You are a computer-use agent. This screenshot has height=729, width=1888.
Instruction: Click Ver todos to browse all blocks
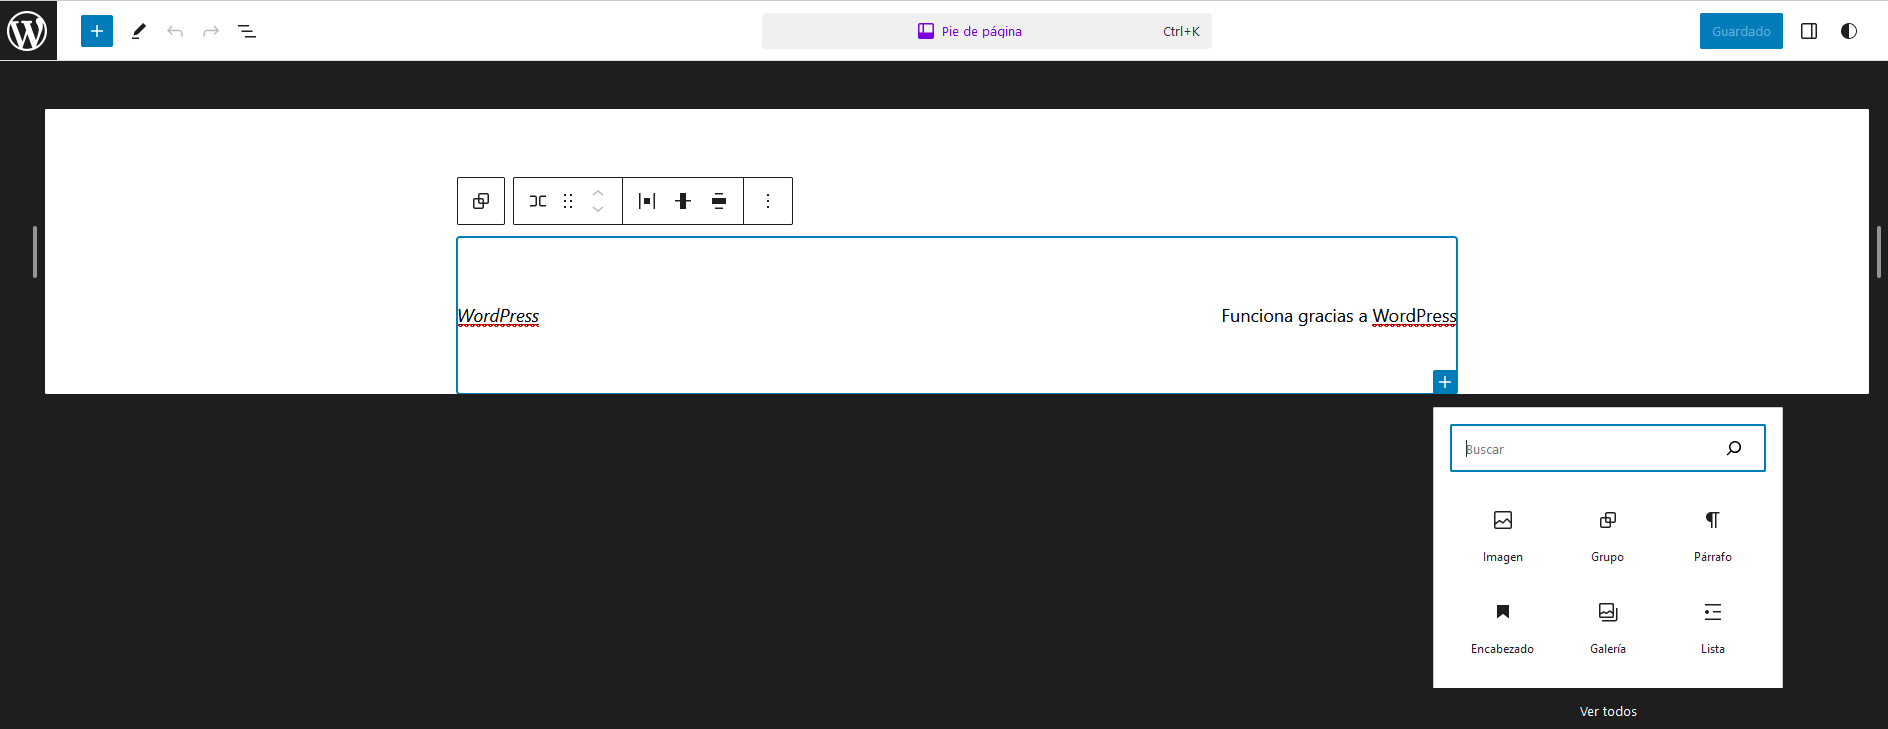click(1607, 711)
